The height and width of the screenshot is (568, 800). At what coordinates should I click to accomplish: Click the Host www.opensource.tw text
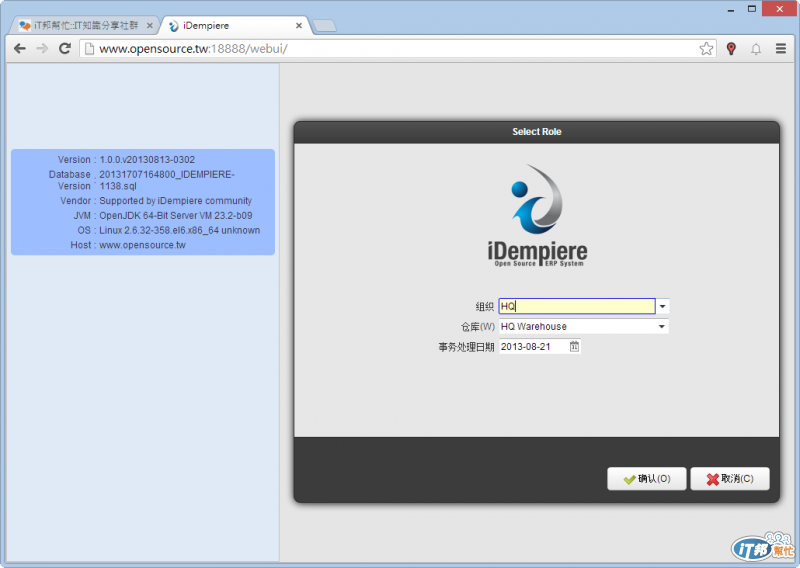click(x=142, y=245)
